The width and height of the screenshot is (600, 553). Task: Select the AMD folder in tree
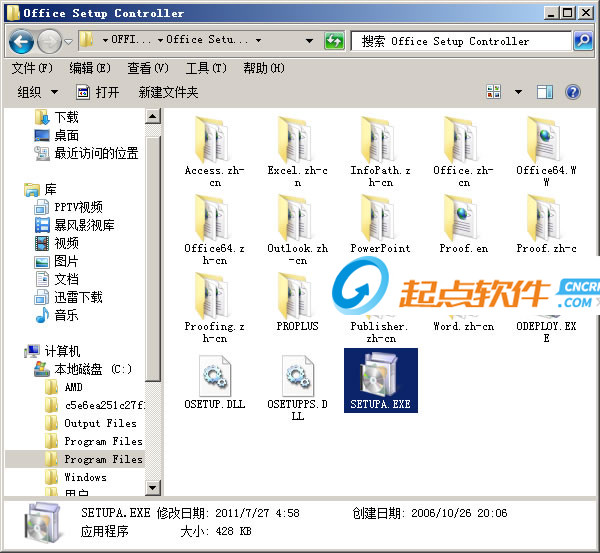[64, 387]
